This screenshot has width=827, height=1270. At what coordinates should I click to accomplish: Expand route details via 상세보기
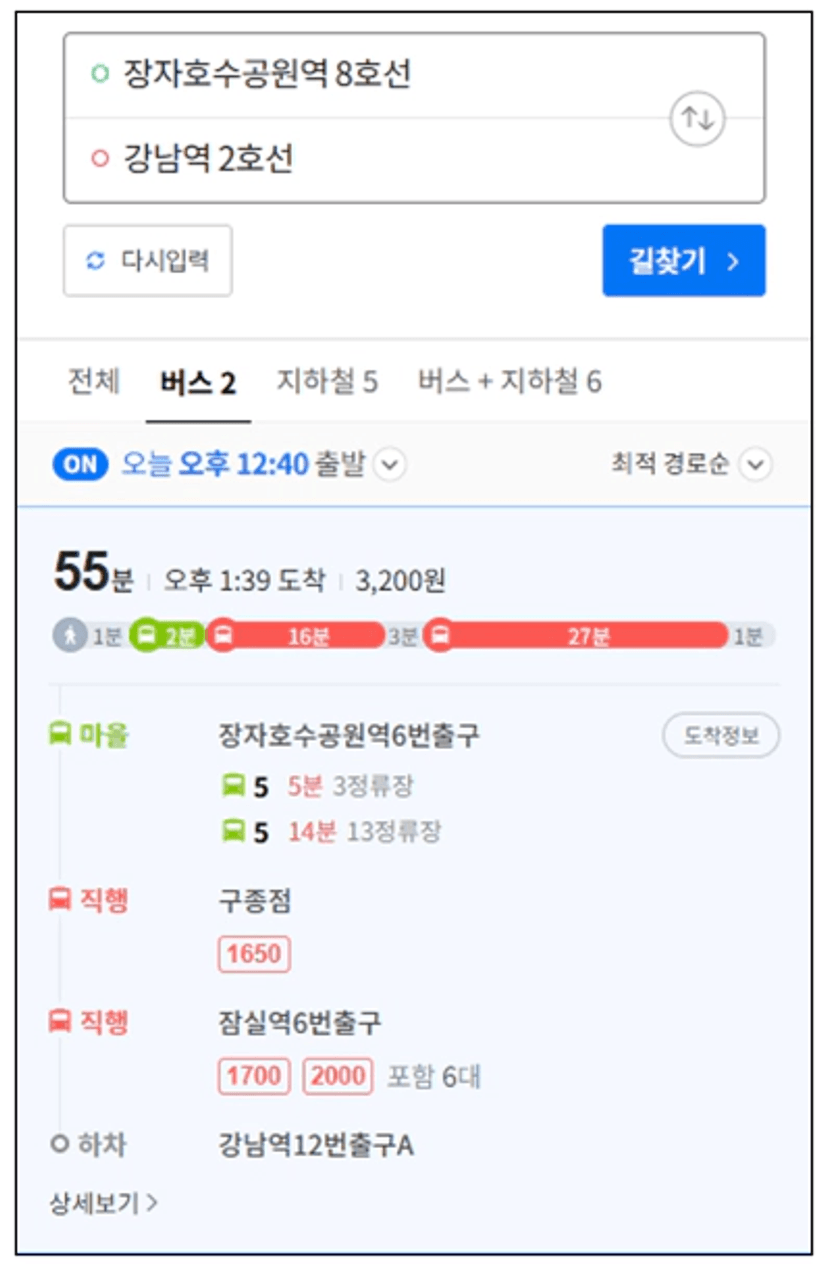pyautogui.click(x=103, y=1202)
